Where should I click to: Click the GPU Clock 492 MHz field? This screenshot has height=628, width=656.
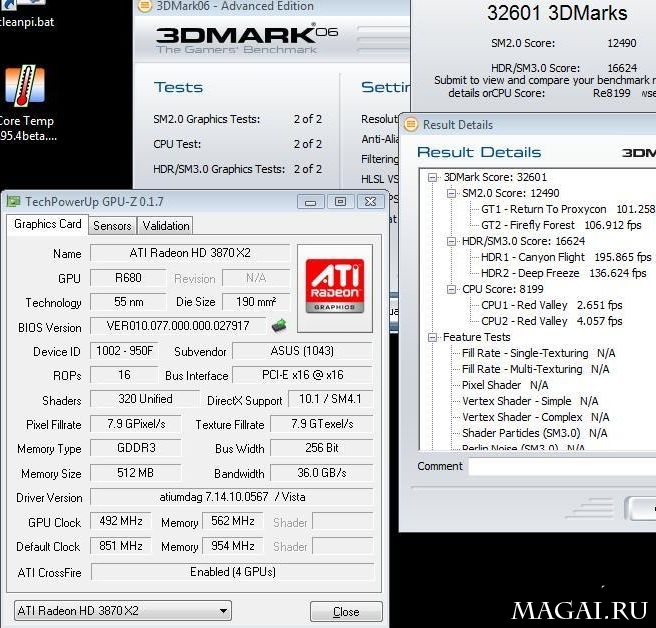coord(120,521)
